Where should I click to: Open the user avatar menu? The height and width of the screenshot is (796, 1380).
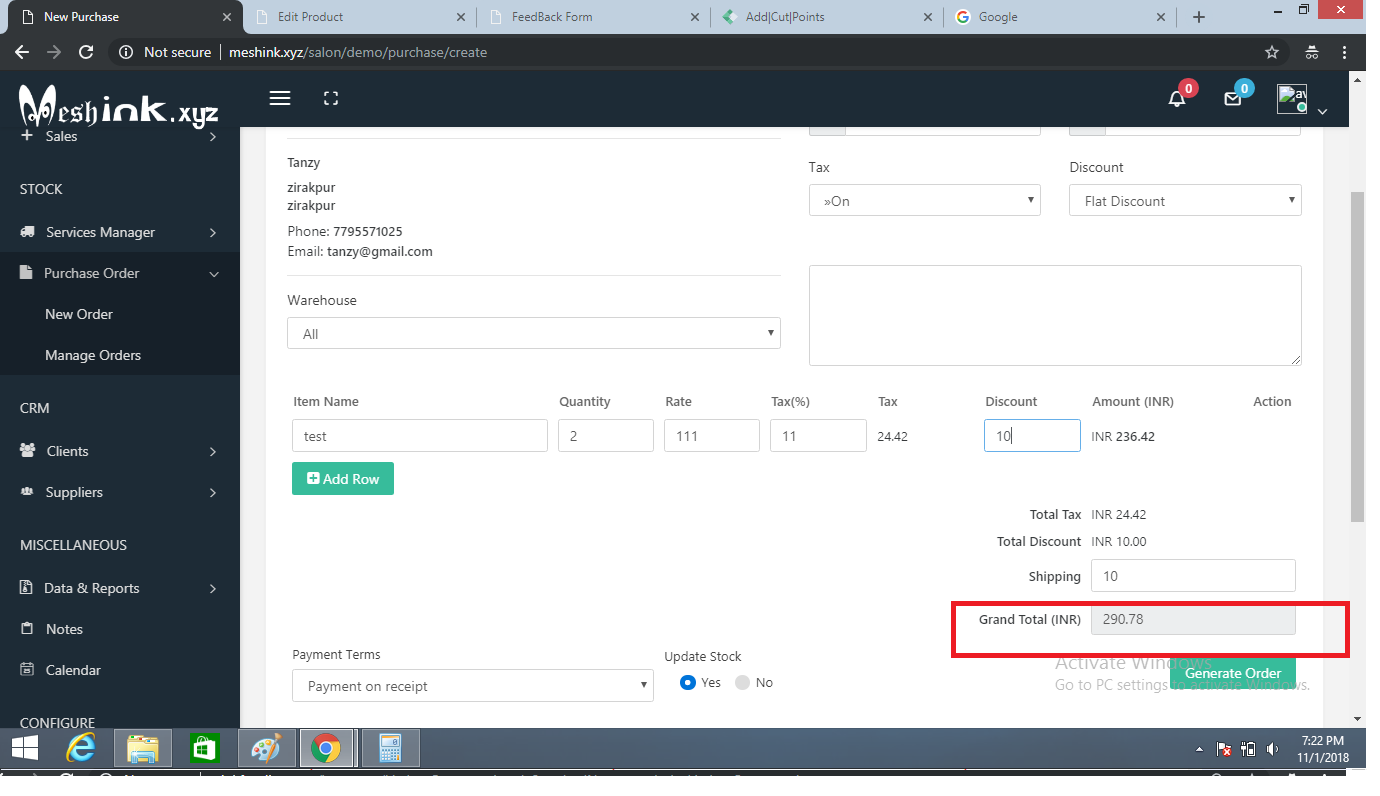[x=1292, y=99]
